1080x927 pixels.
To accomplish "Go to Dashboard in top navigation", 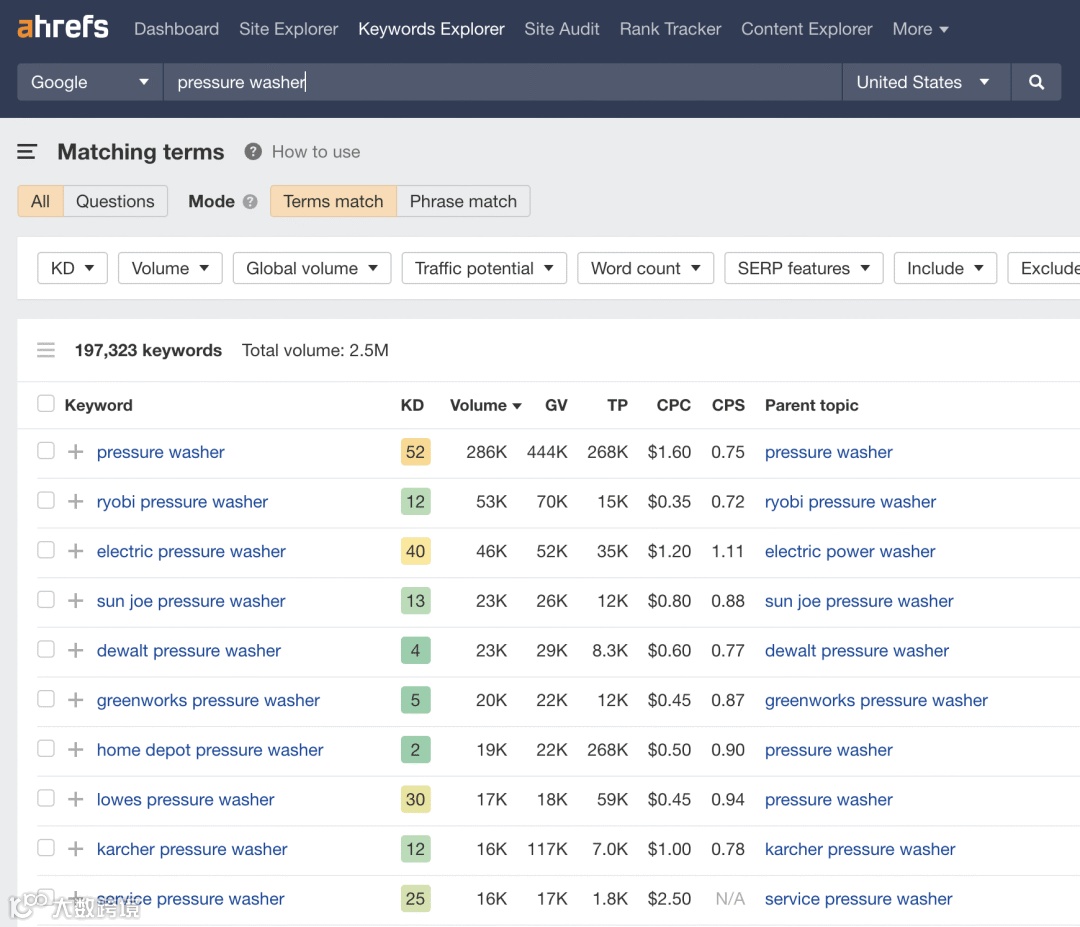I will click(176, 29).
